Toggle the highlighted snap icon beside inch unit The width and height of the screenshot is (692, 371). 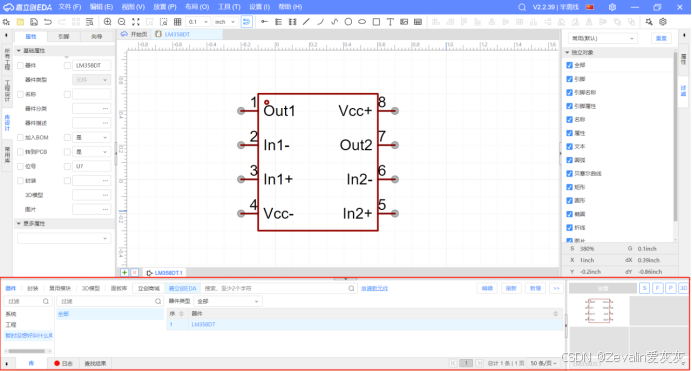(x=247, y=22)
